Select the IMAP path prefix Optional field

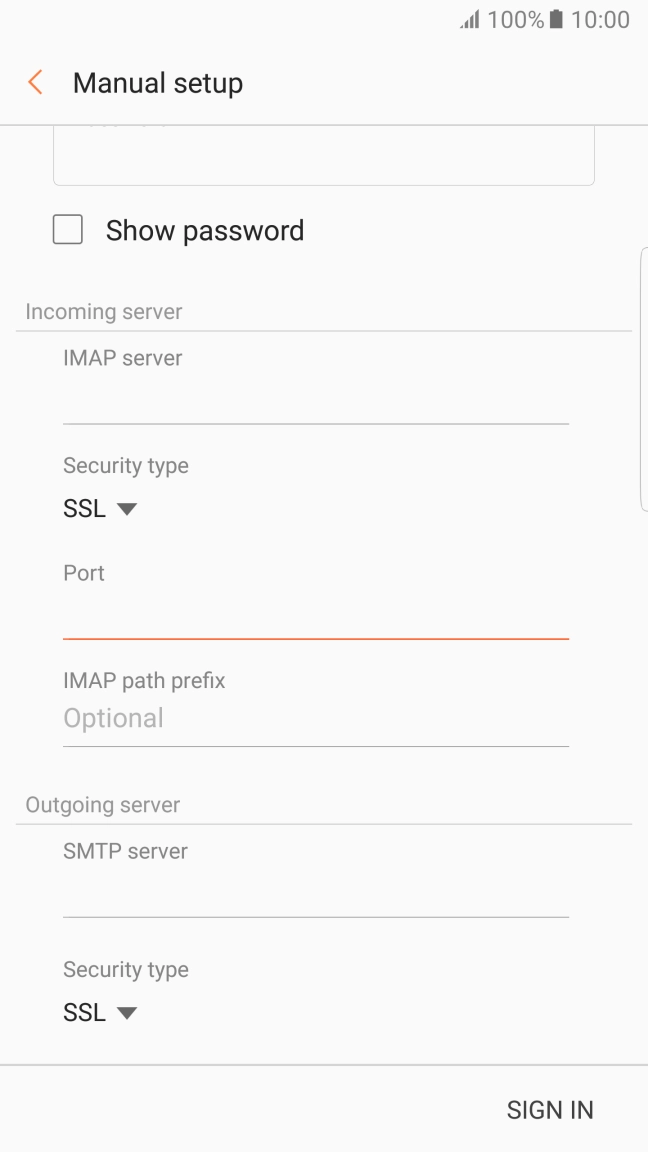[315, 719]
